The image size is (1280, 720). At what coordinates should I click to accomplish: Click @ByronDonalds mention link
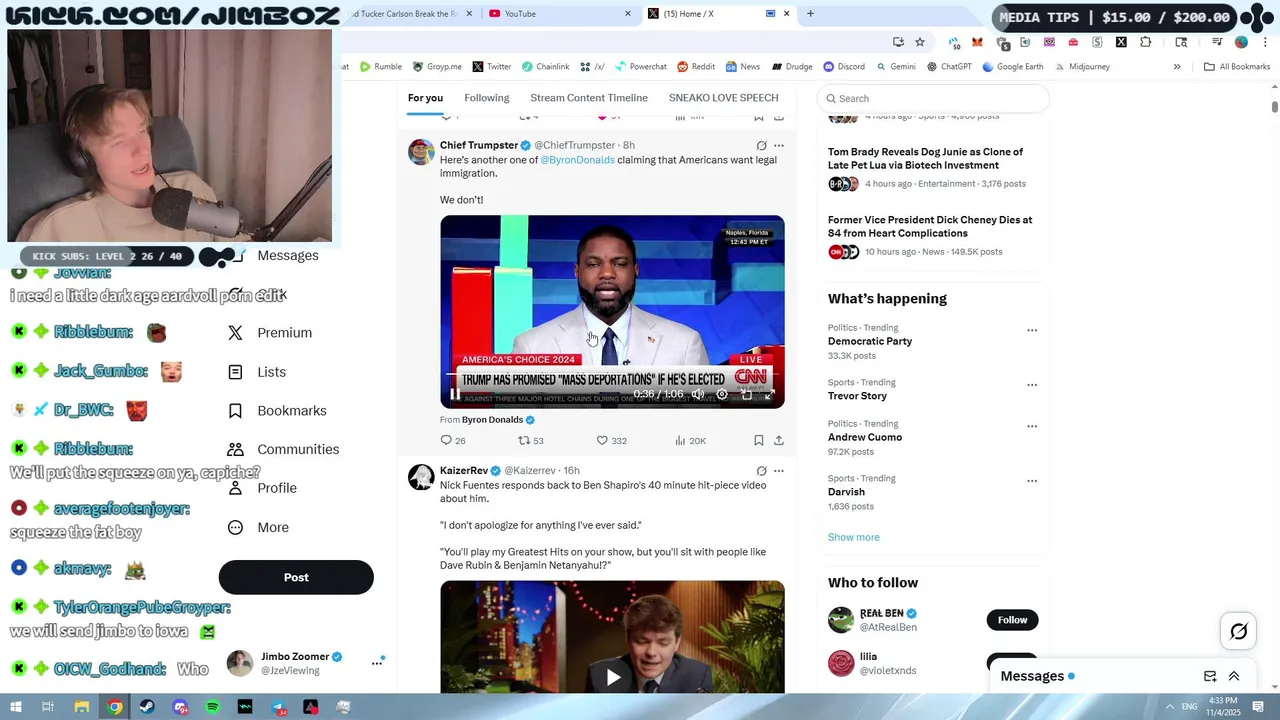(x=578, y=160)
